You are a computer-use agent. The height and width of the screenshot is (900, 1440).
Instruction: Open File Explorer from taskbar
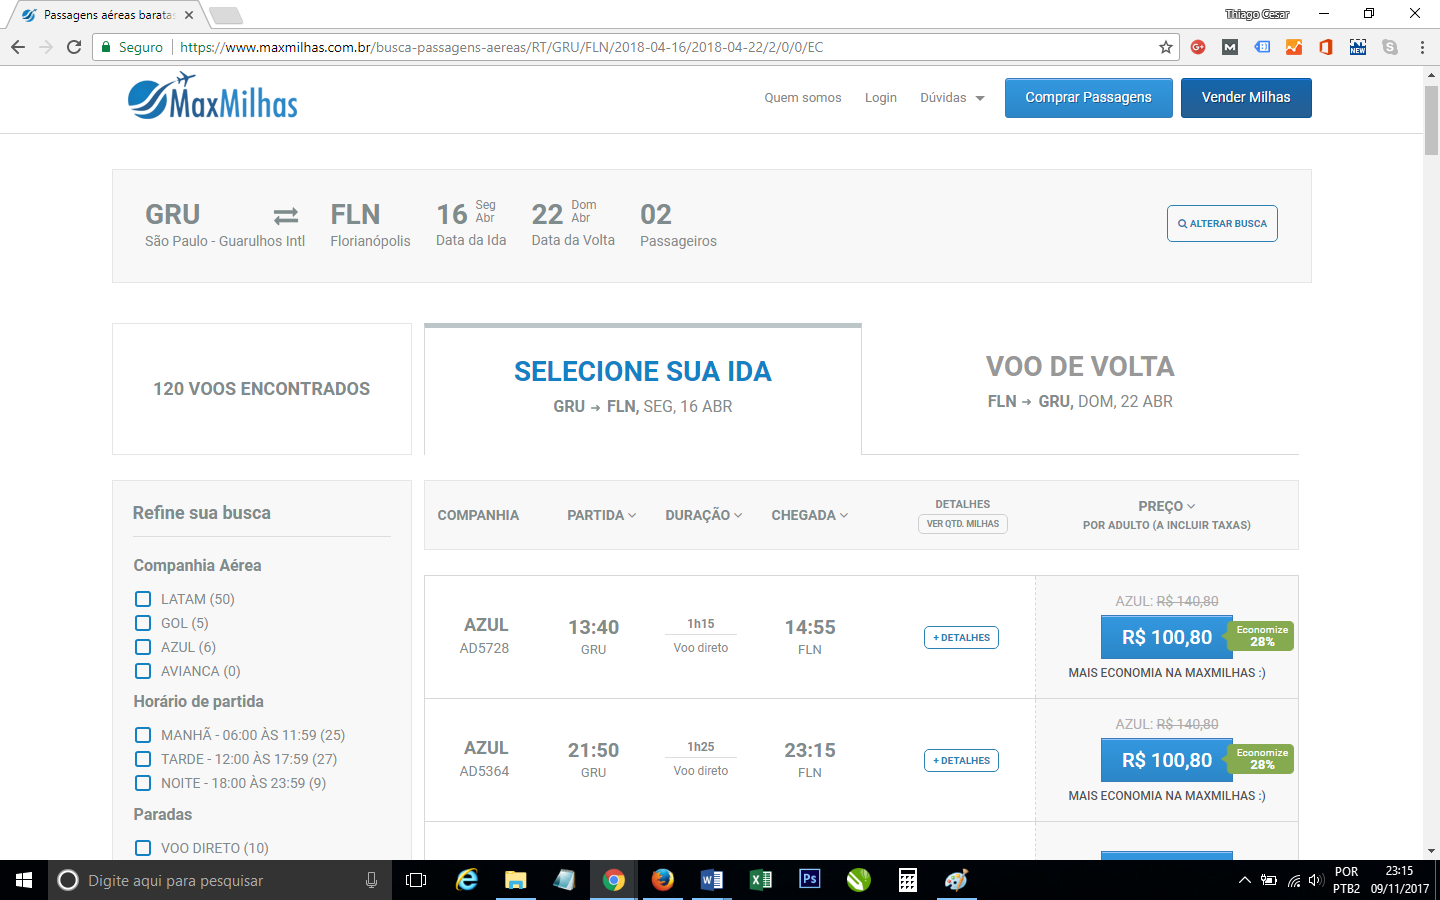pyautogui.click(x=516, y=880)
